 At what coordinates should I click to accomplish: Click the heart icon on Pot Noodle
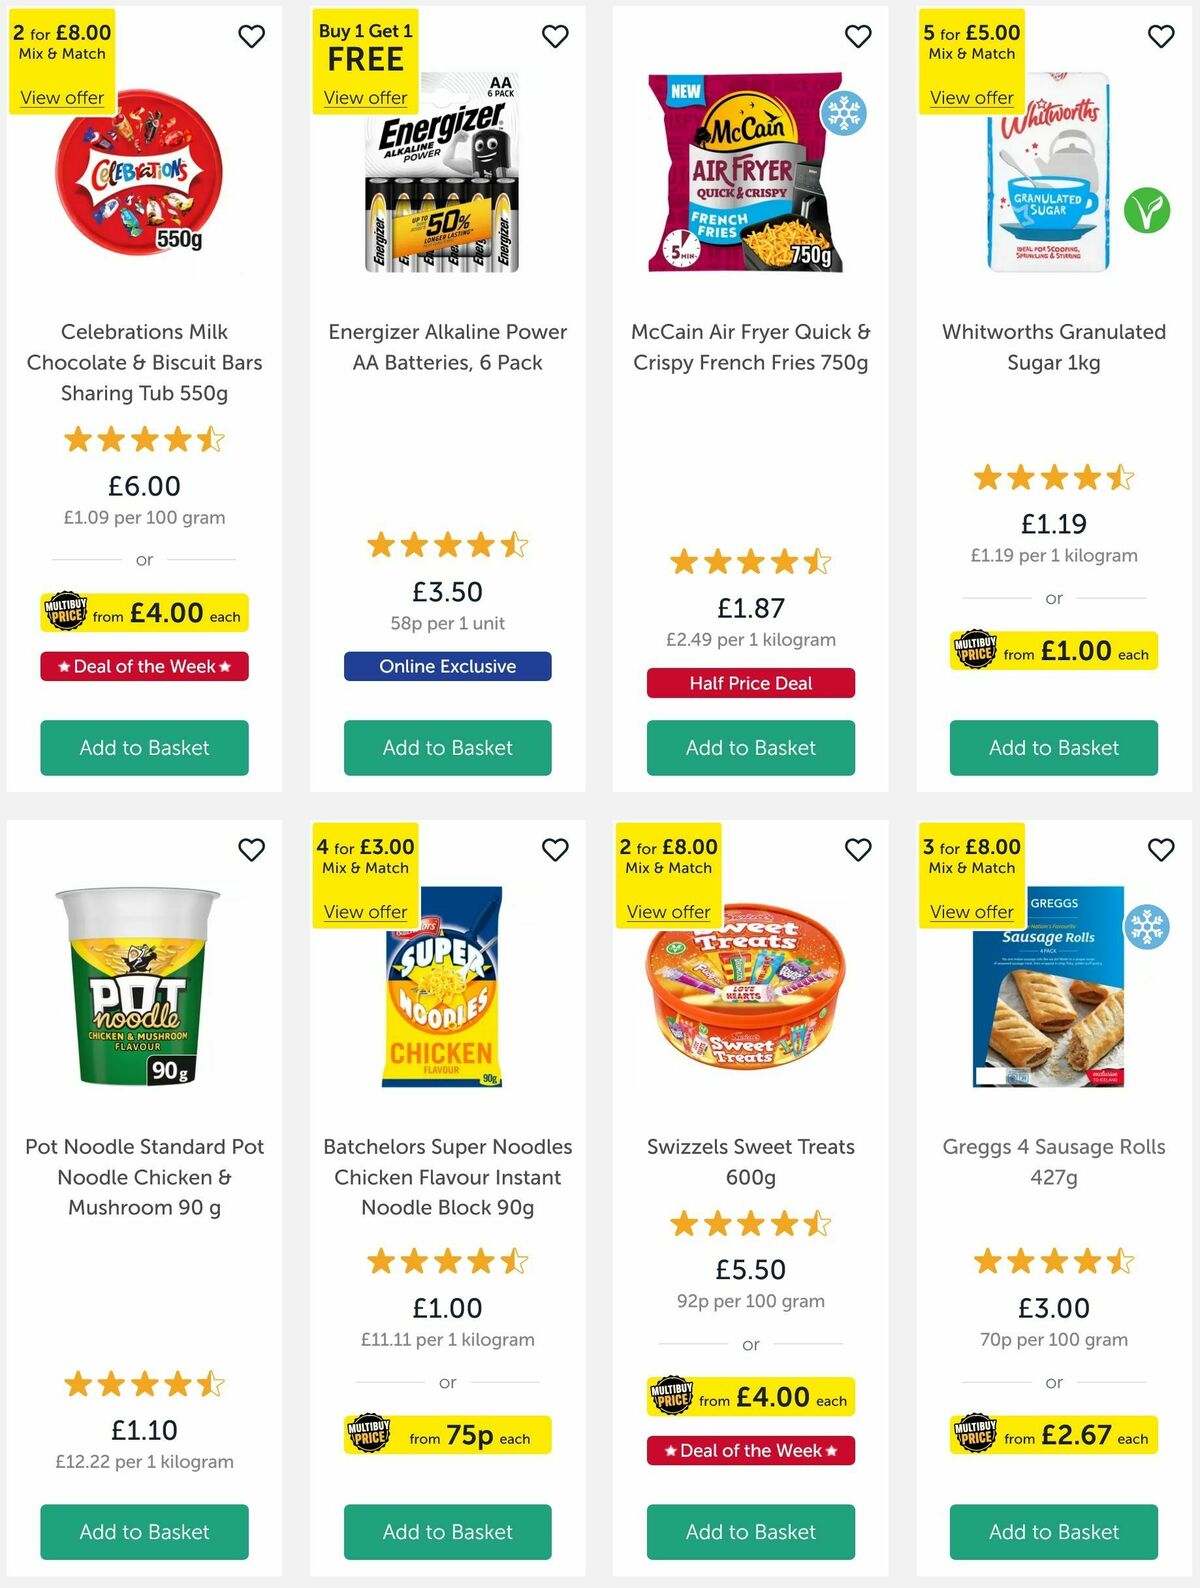coord(251,849)
